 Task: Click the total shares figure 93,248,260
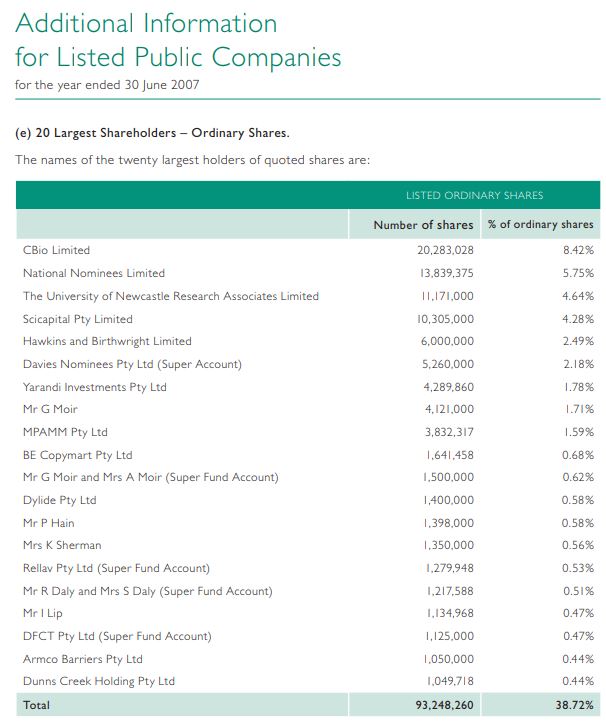[x=444, y=705]
